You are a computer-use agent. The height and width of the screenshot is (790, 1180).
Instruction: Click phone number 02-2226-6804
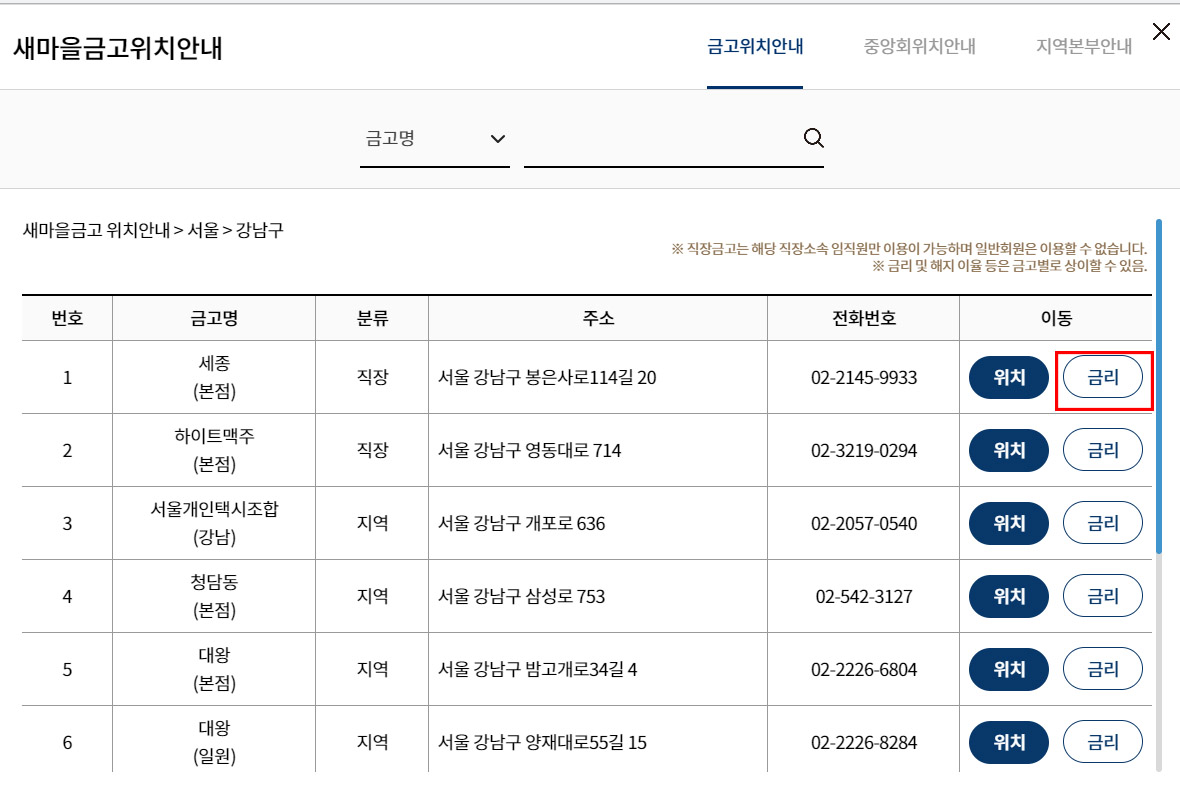(864, 670)
